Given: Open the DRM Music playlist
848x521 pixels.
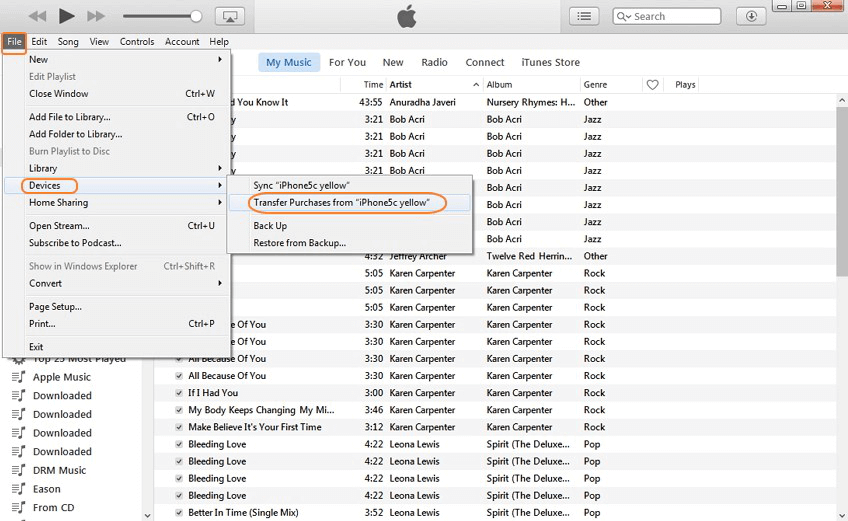Looking at the screenshot, I should click(59, 470).
